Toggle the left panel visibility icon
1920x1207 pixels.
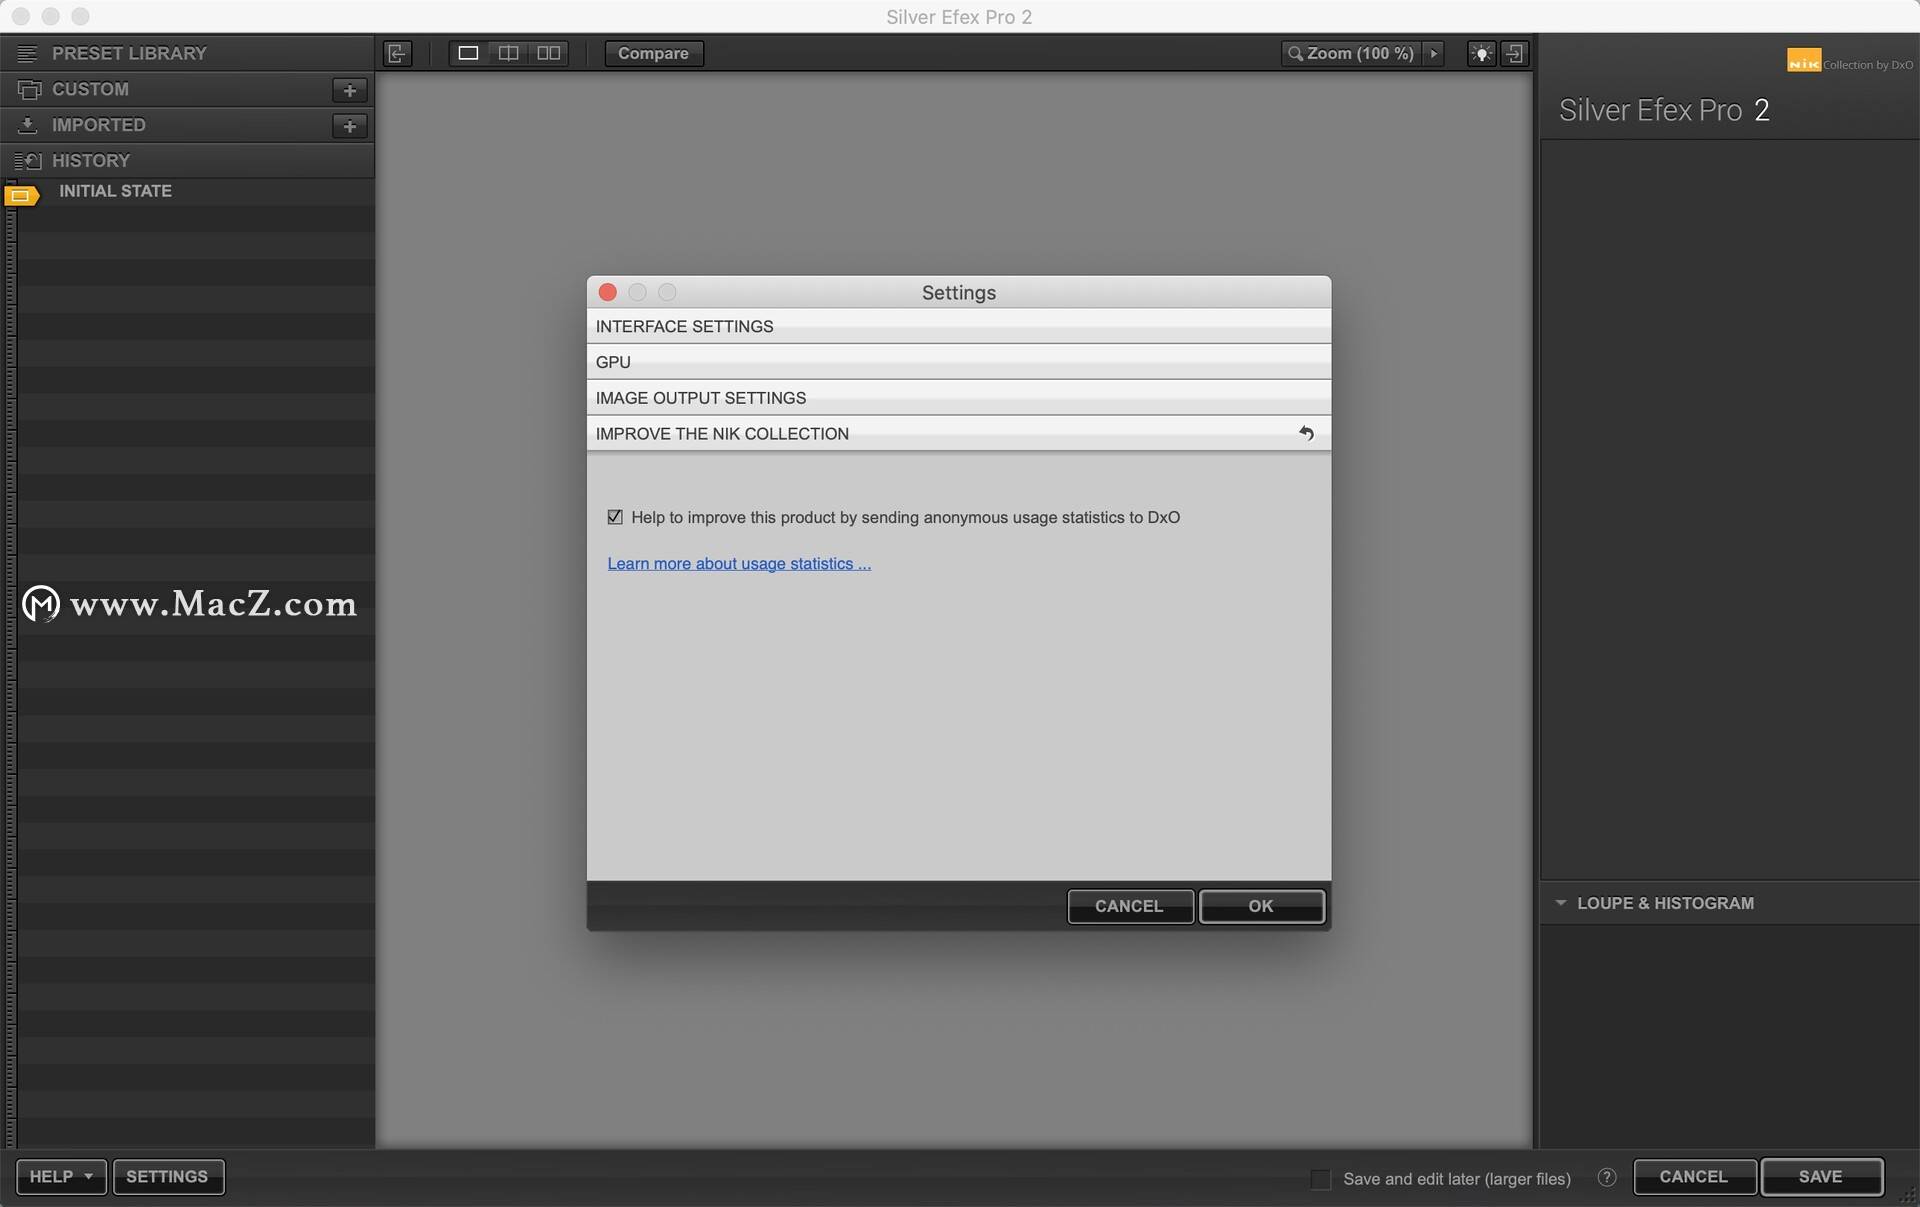pyautogui.click(x=397, y=54)
